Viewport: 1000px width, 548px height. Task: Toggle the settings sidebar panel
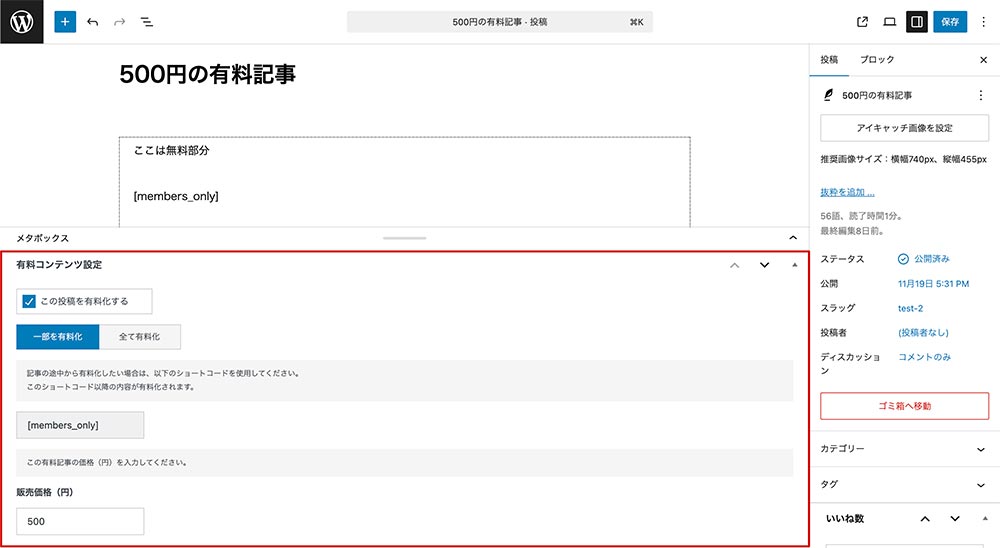917,22
